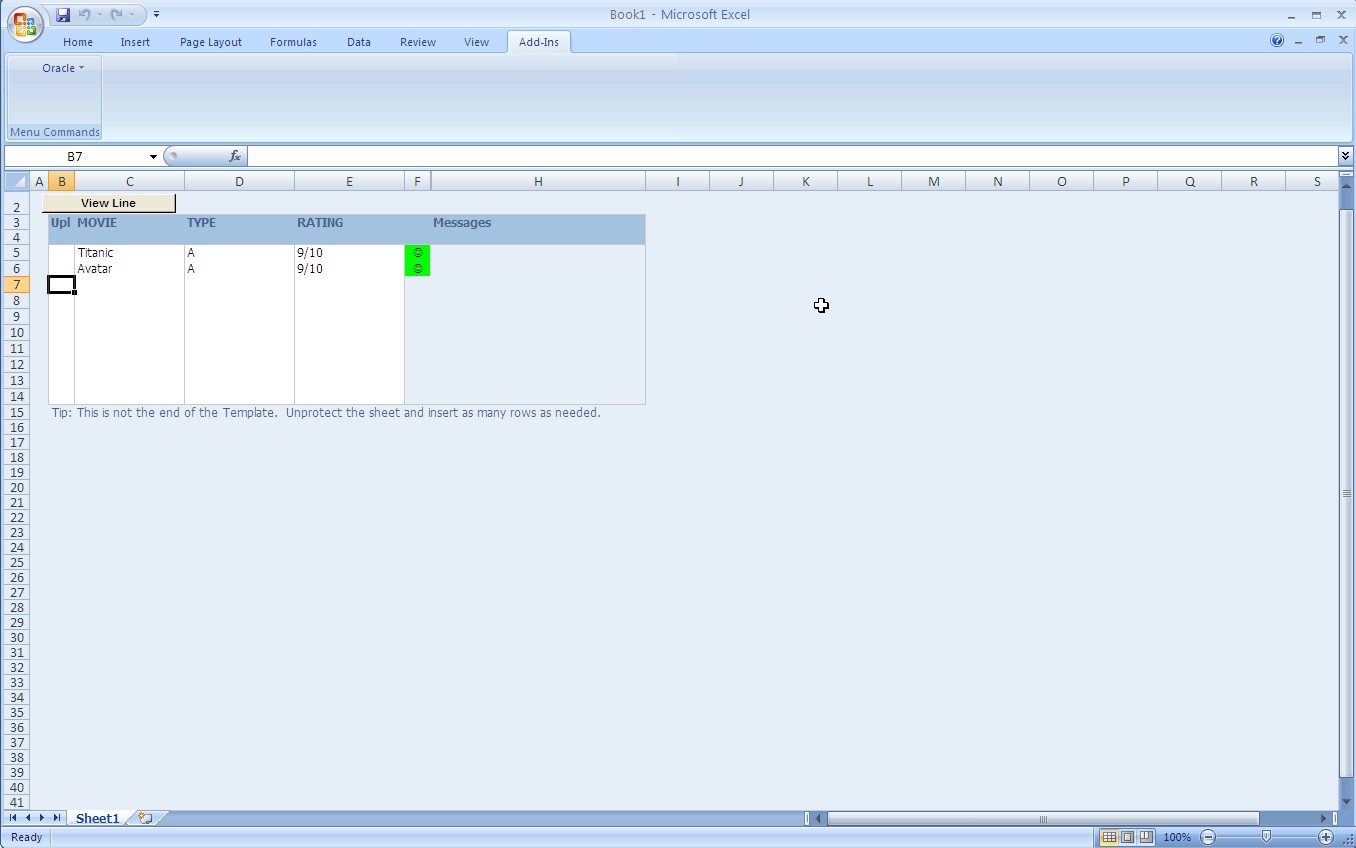Click the green smiley in Avatar's Messages cell
Image resolution: width=1356 pixels, height=848 pixels.
click(x=417, y=269)
